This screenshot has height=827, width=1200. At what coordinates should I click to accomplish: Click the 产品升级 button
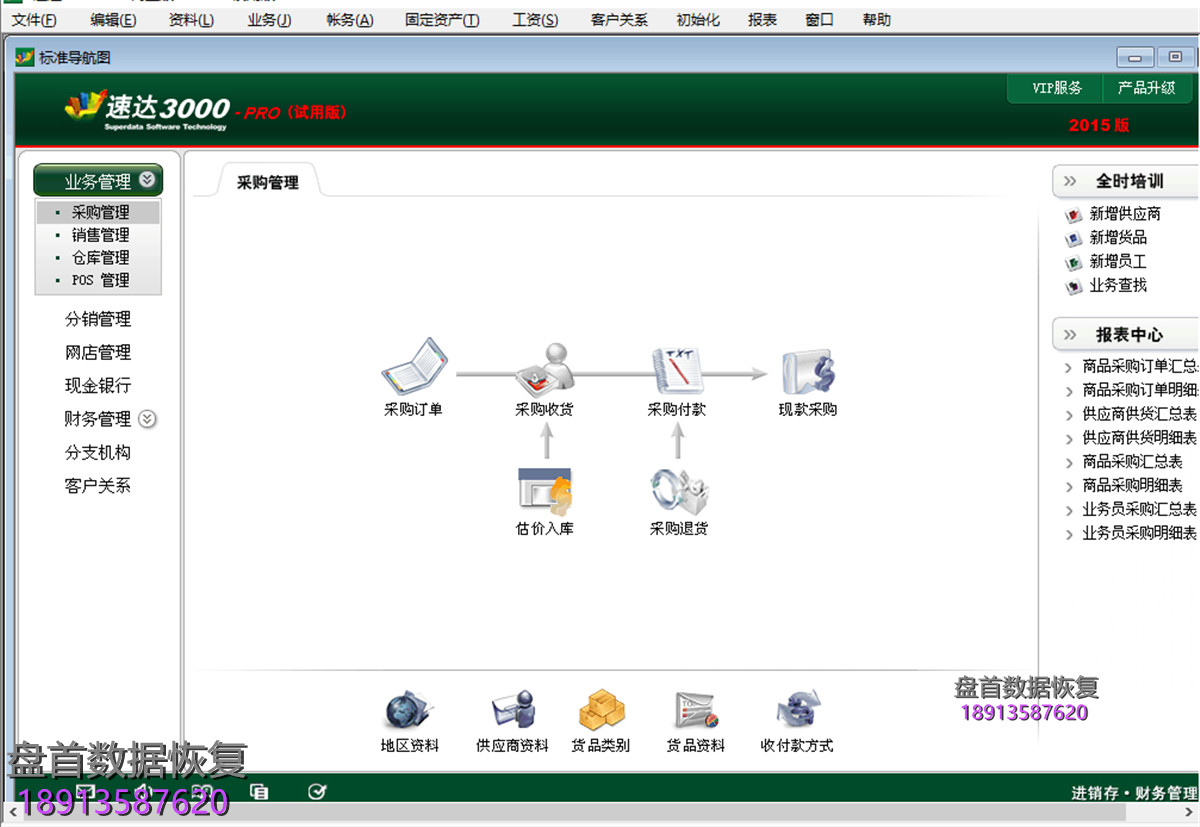coord(1146,88)
